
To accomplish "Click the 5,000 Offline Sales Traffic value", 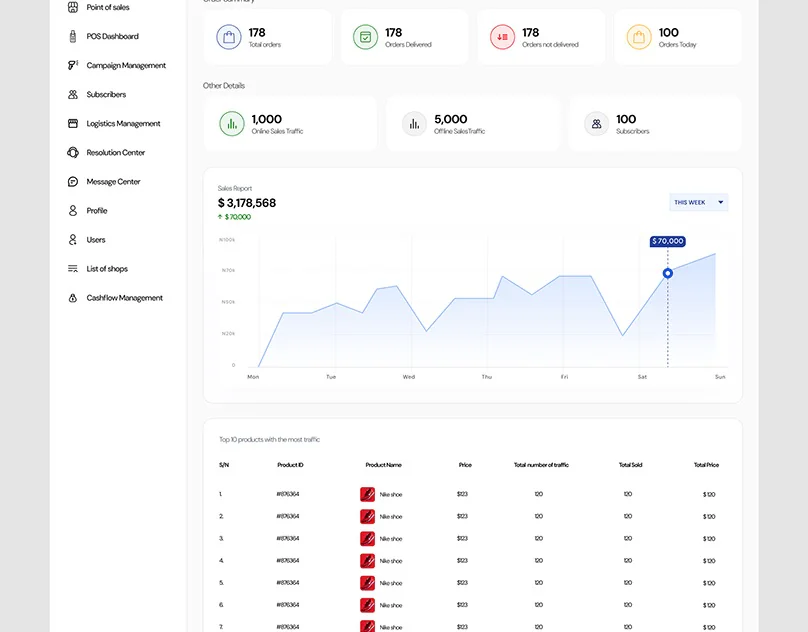I will point(450,119).
